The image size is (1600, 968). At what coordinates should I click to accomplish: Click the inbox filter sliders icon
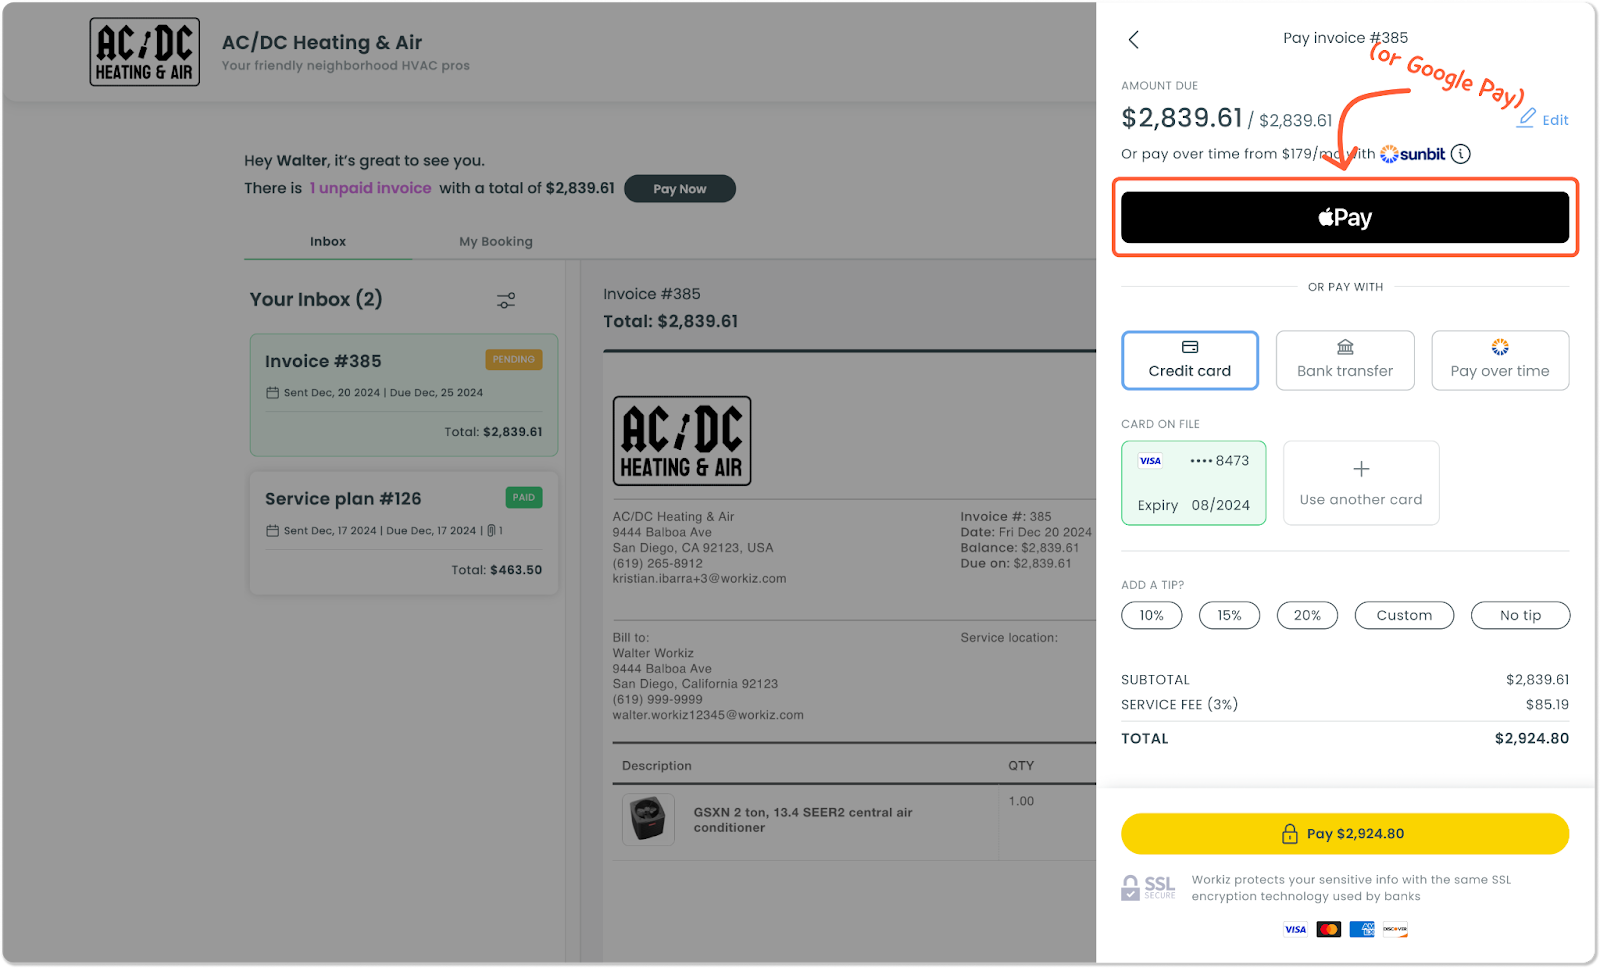tap(506, 300)
